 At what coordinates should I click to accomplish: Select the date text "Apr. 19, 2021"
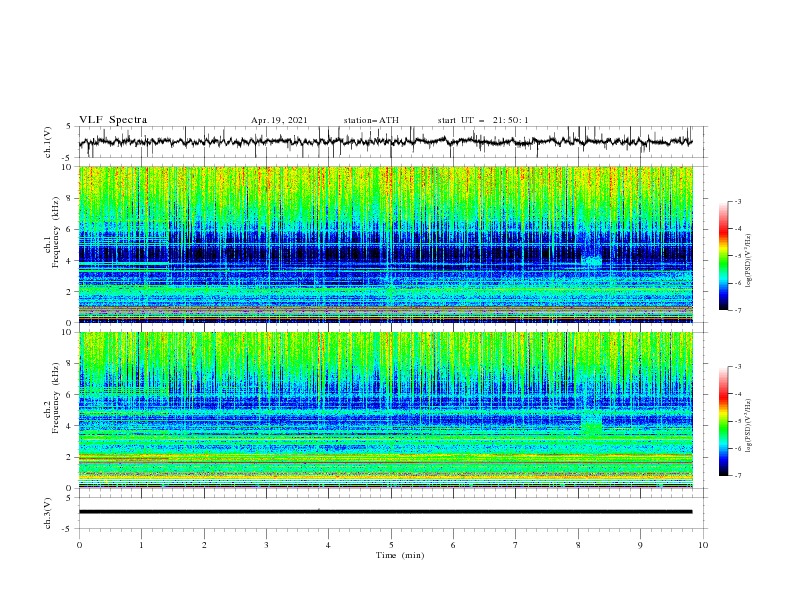(x=279, y=120)
